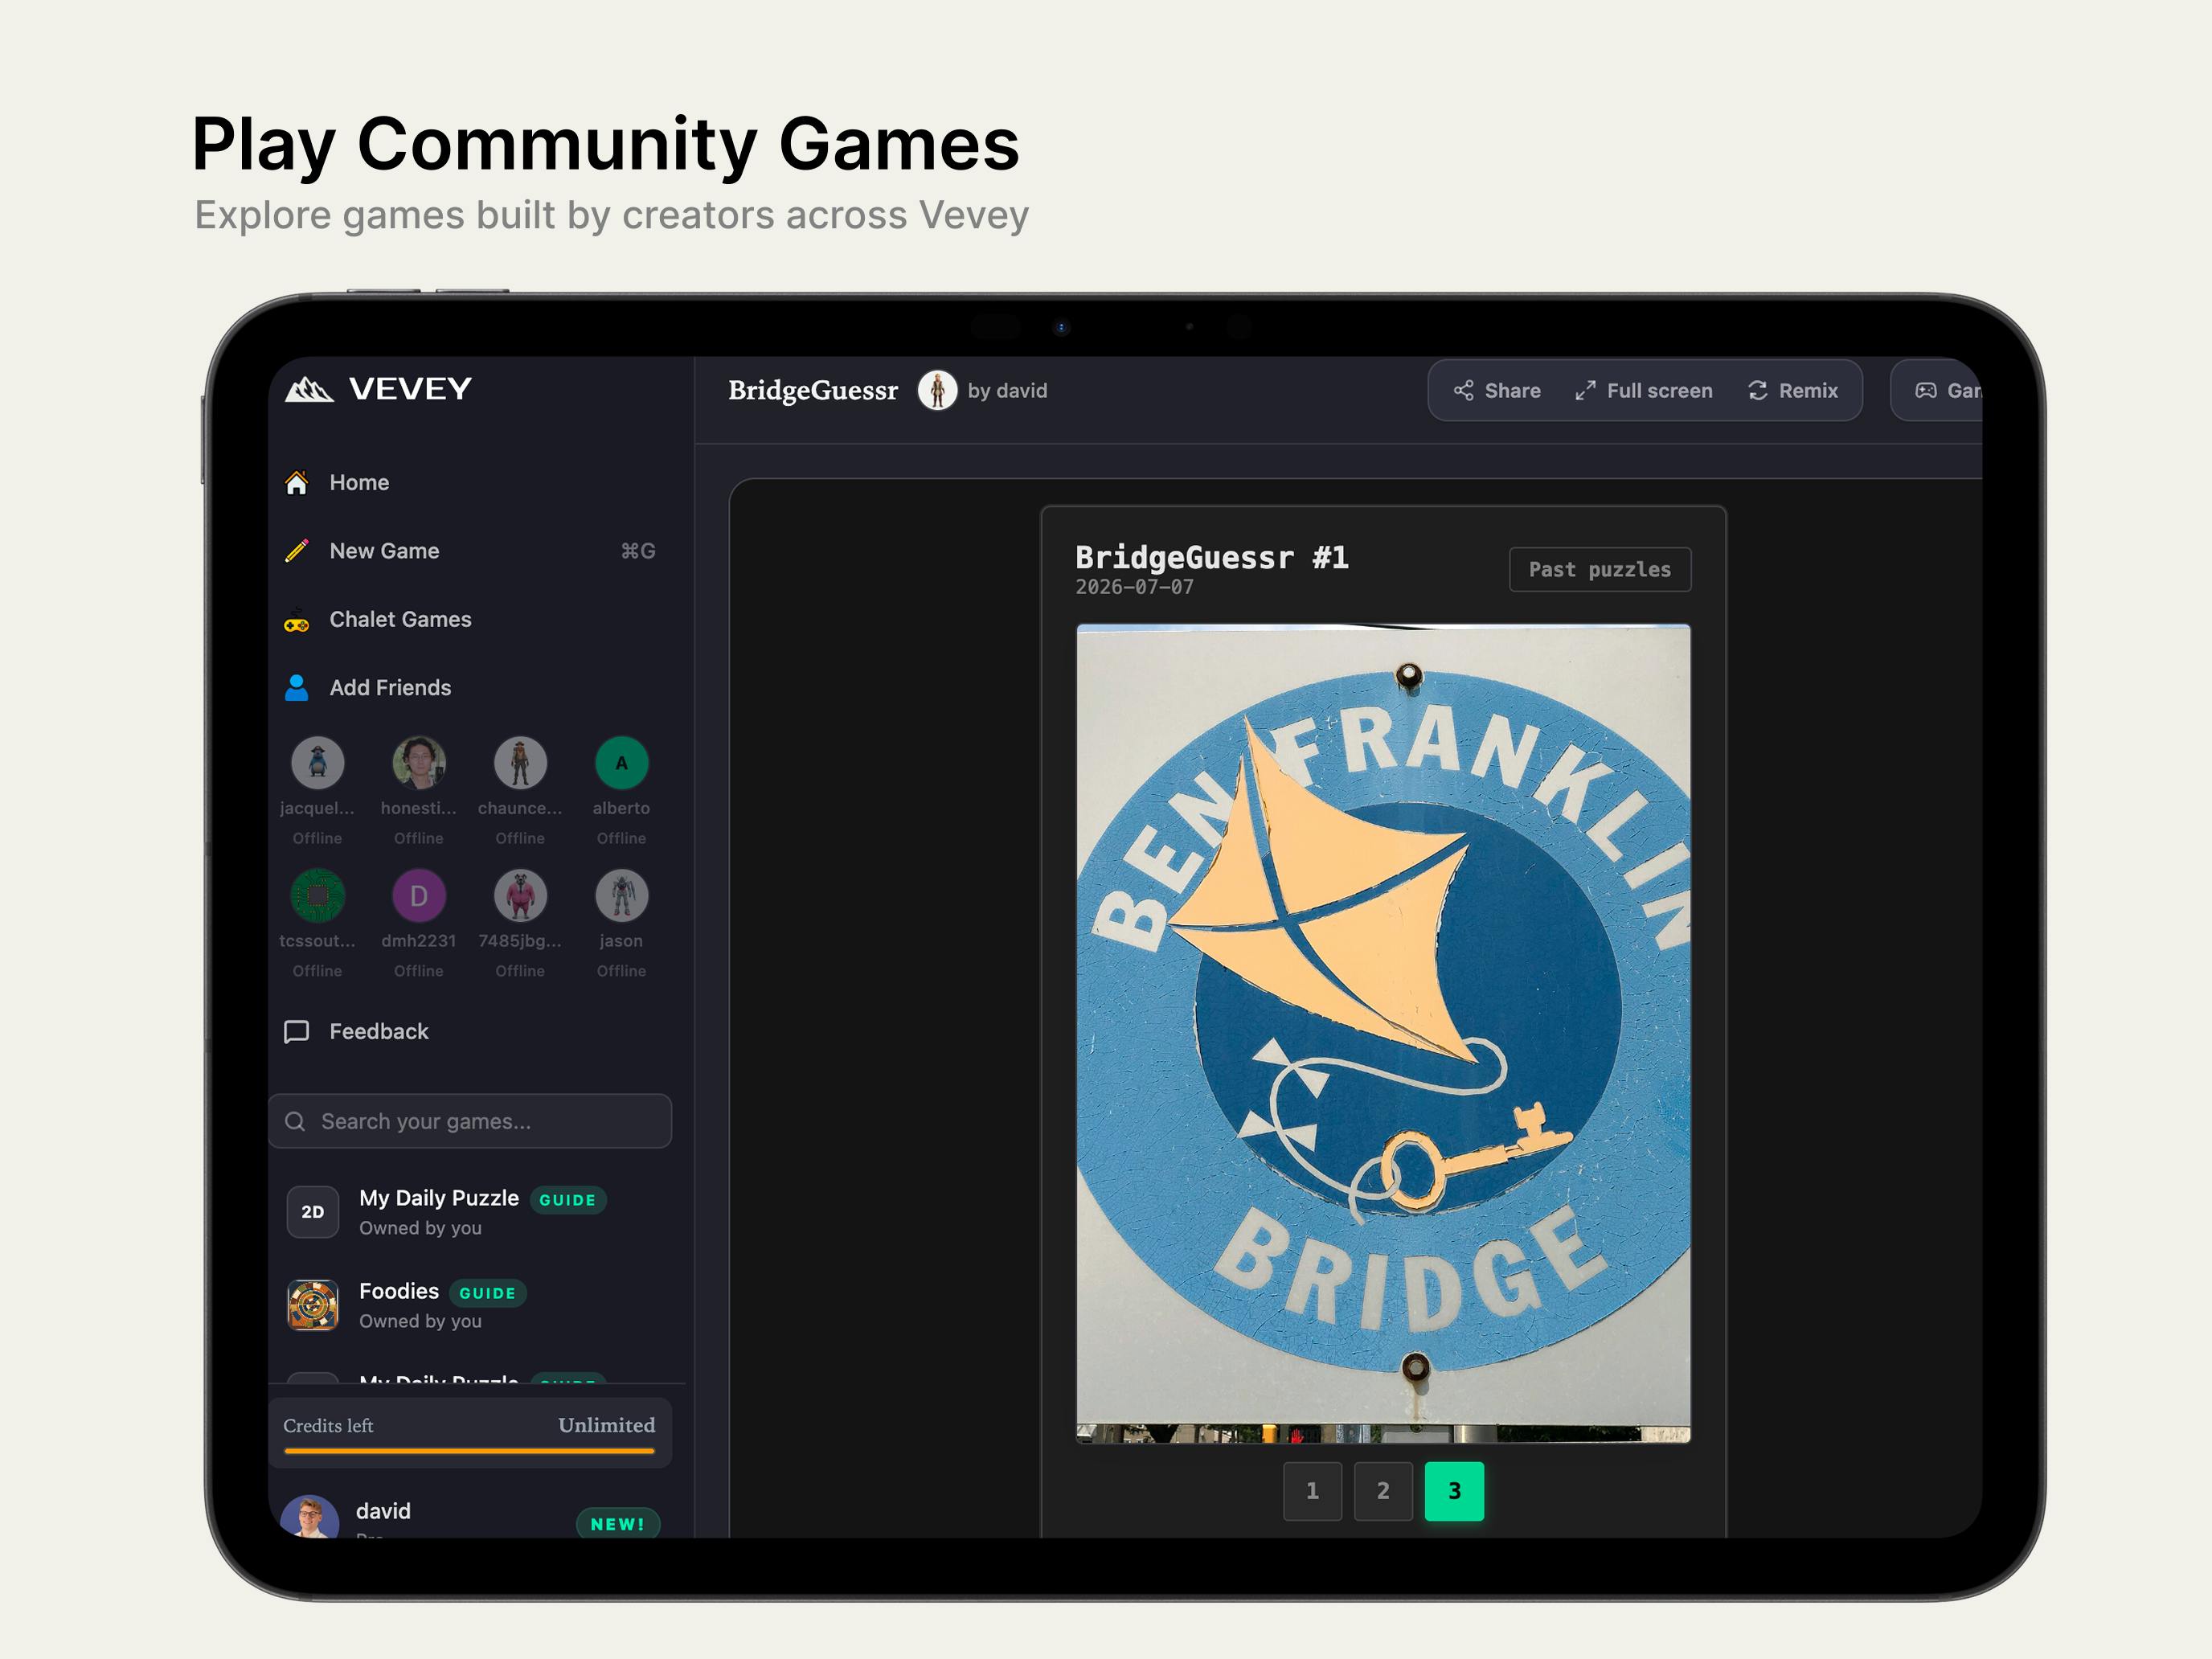Viewport: 2212px width, 1659px height.
Task: Select the highlighted image tab 3
Action: pyautogui.click(x=1455, y=1491)
